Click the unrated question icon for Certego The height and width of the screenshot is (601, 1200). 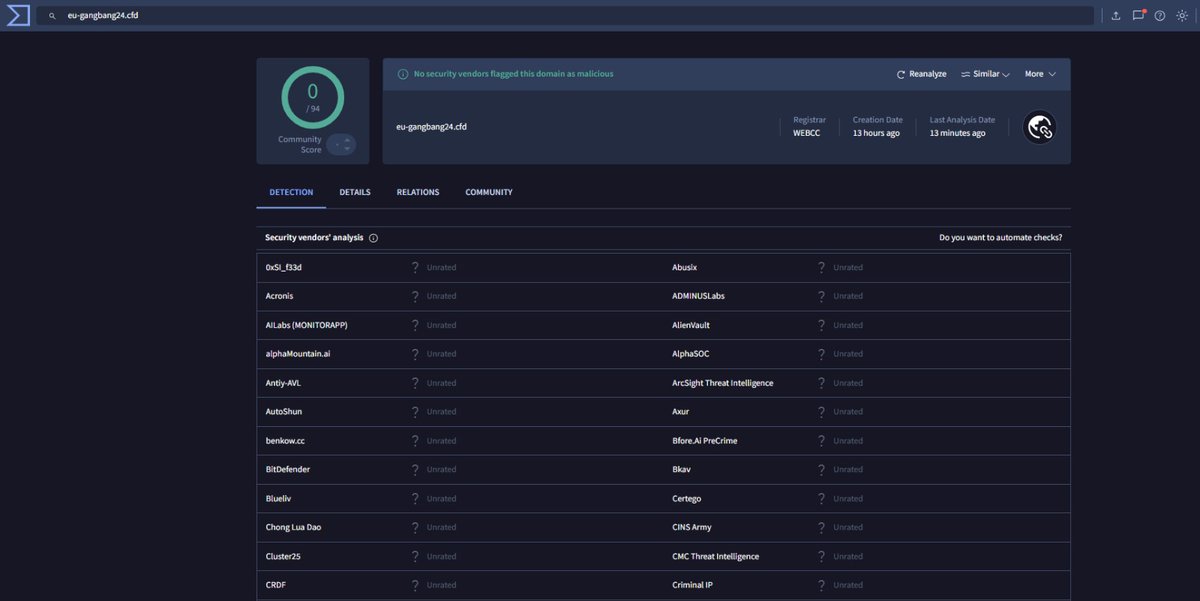pyautogui.click(x=822, y=498)
